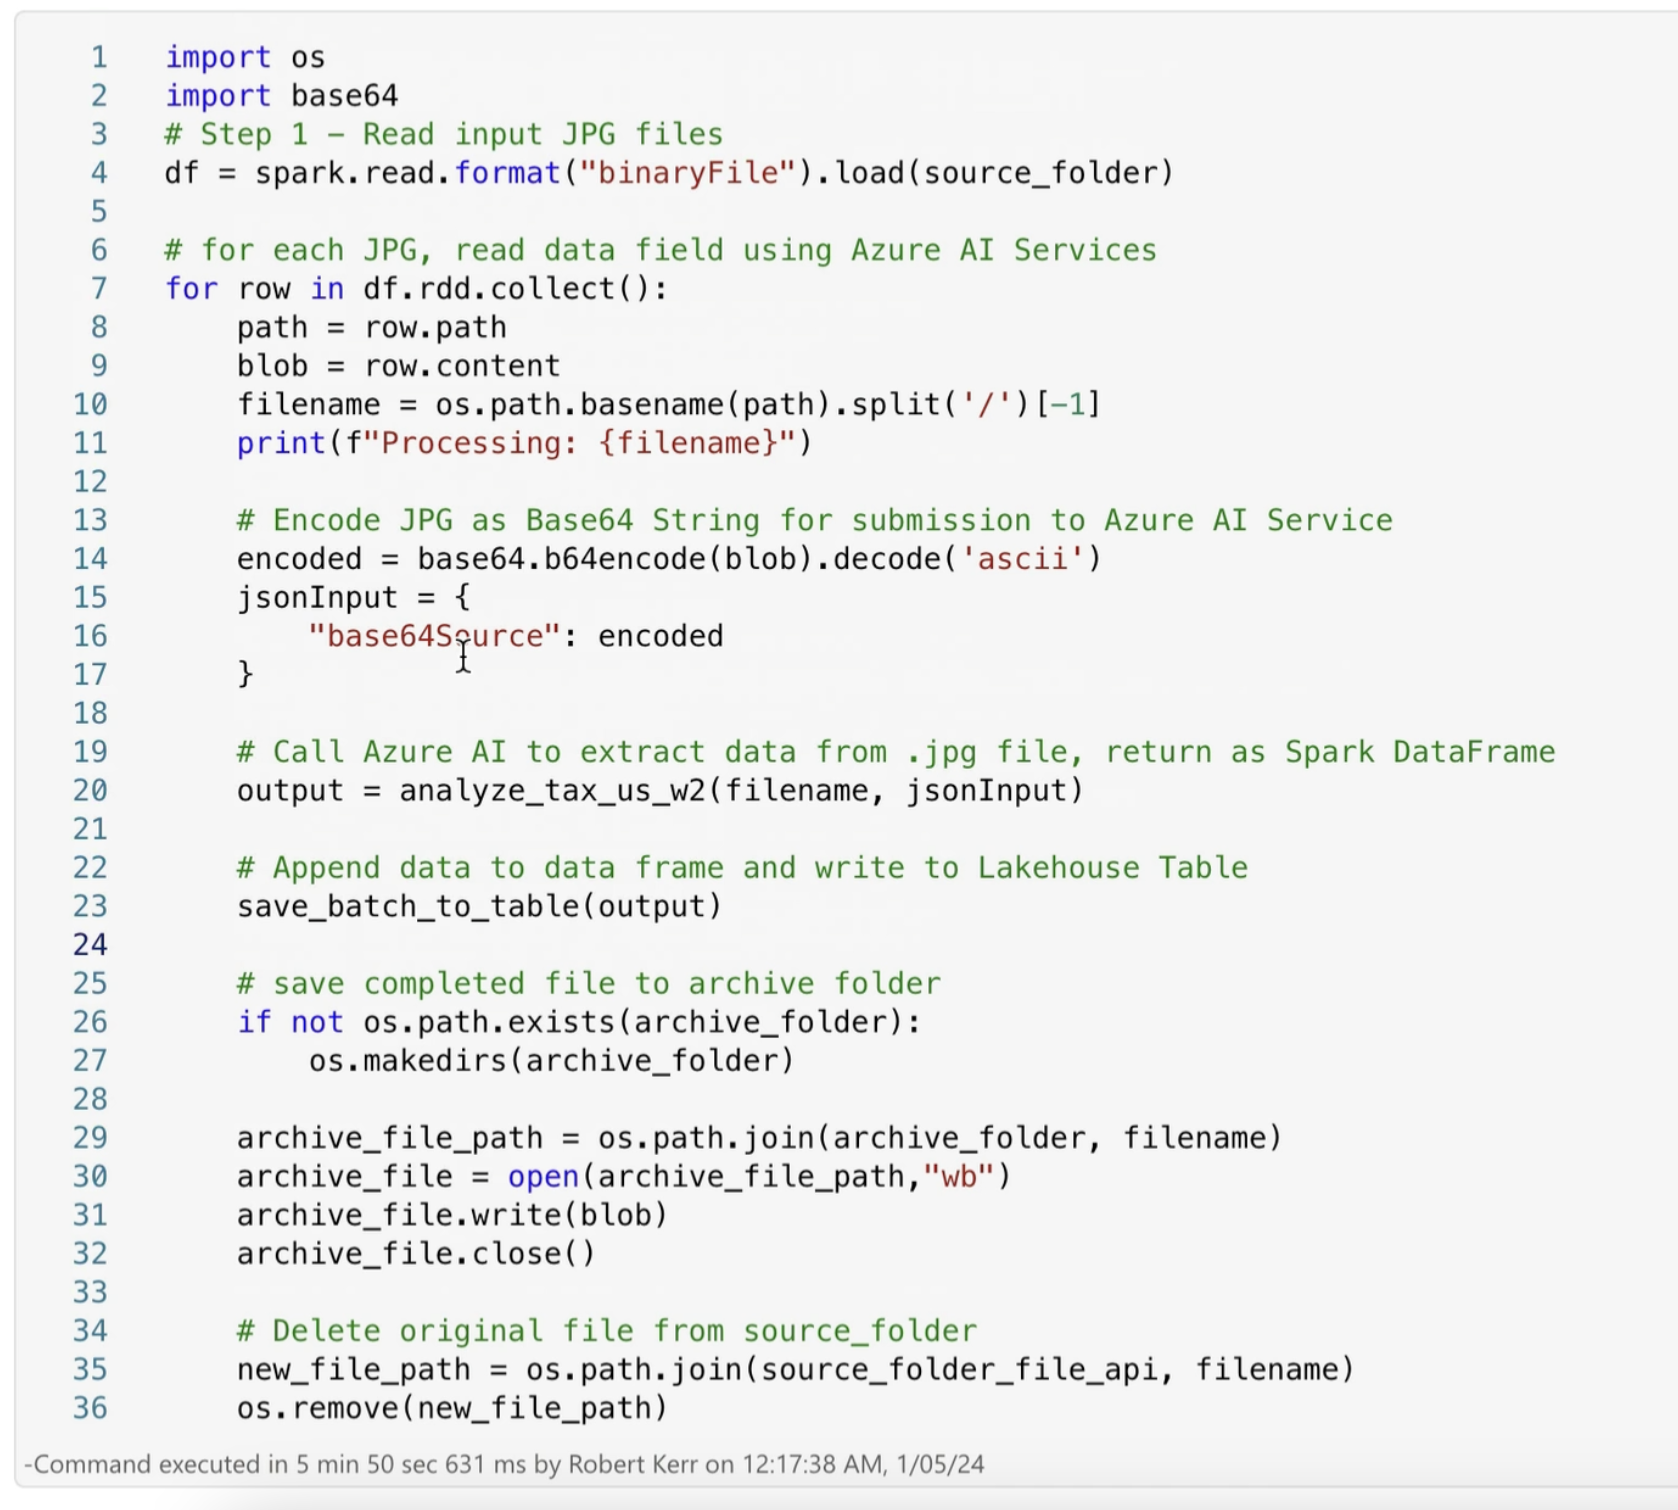Click 'b64encode' in the encoded assignment

[x=624, y=559]
